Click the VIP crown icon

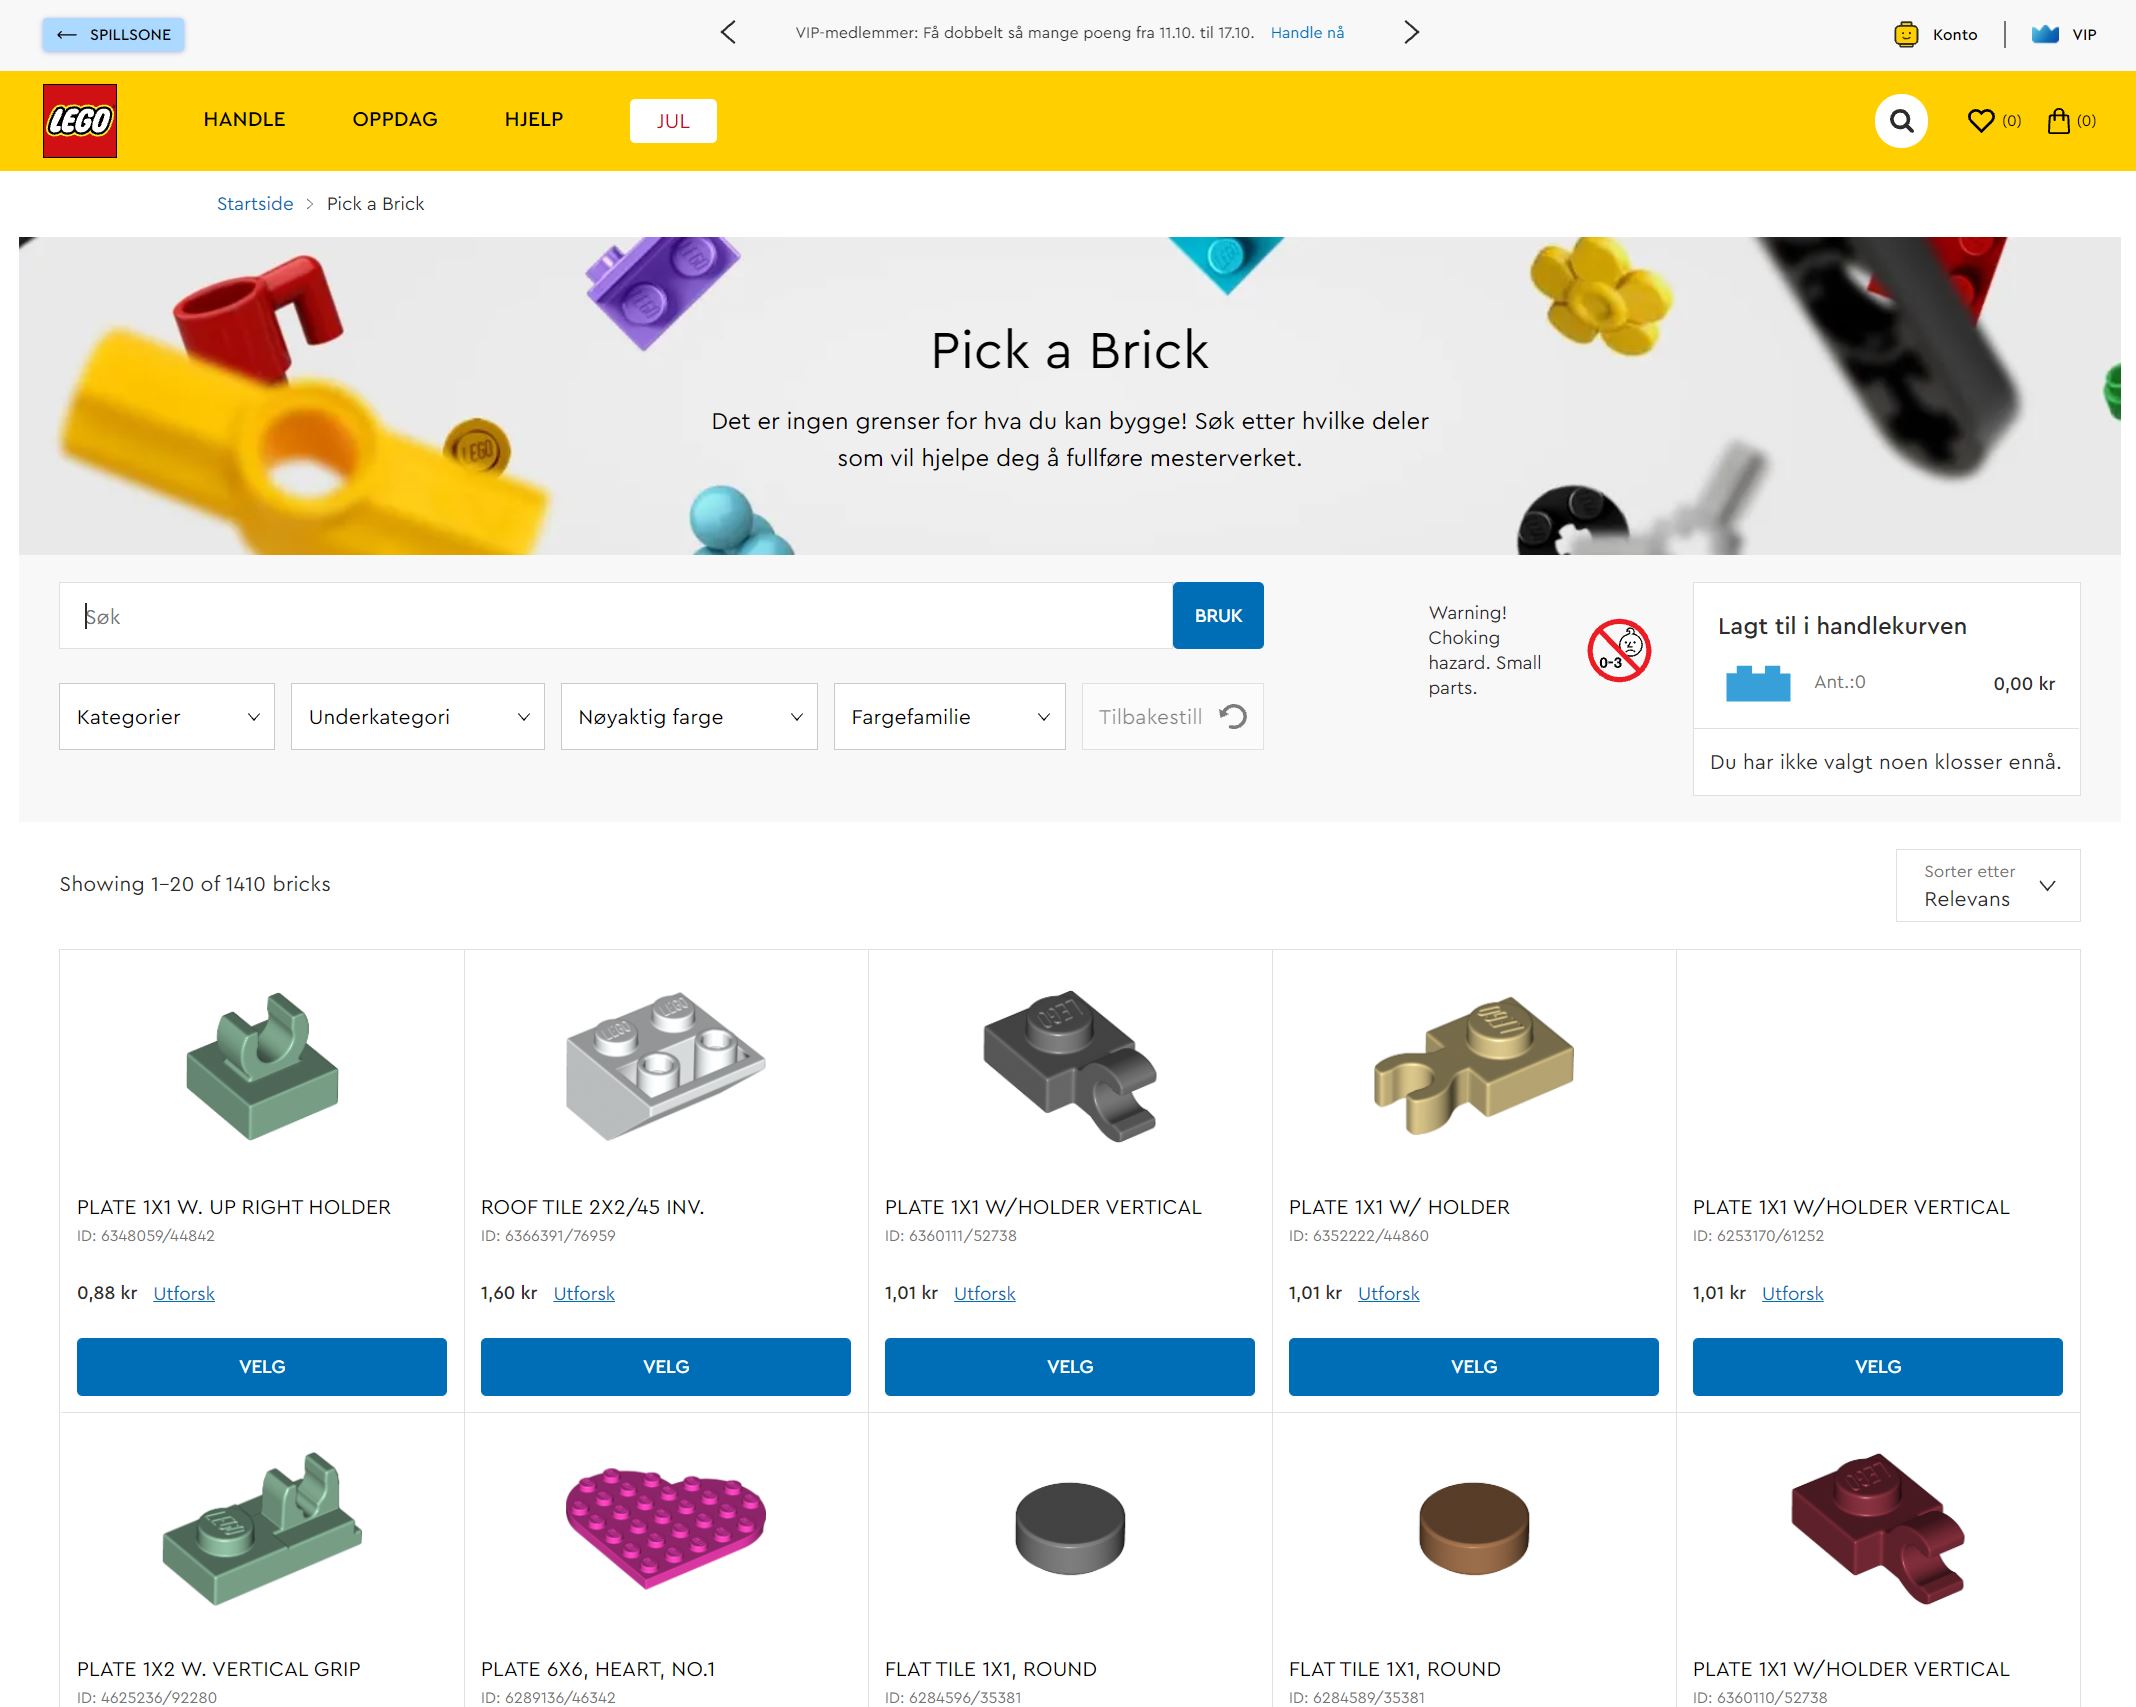2045,35
